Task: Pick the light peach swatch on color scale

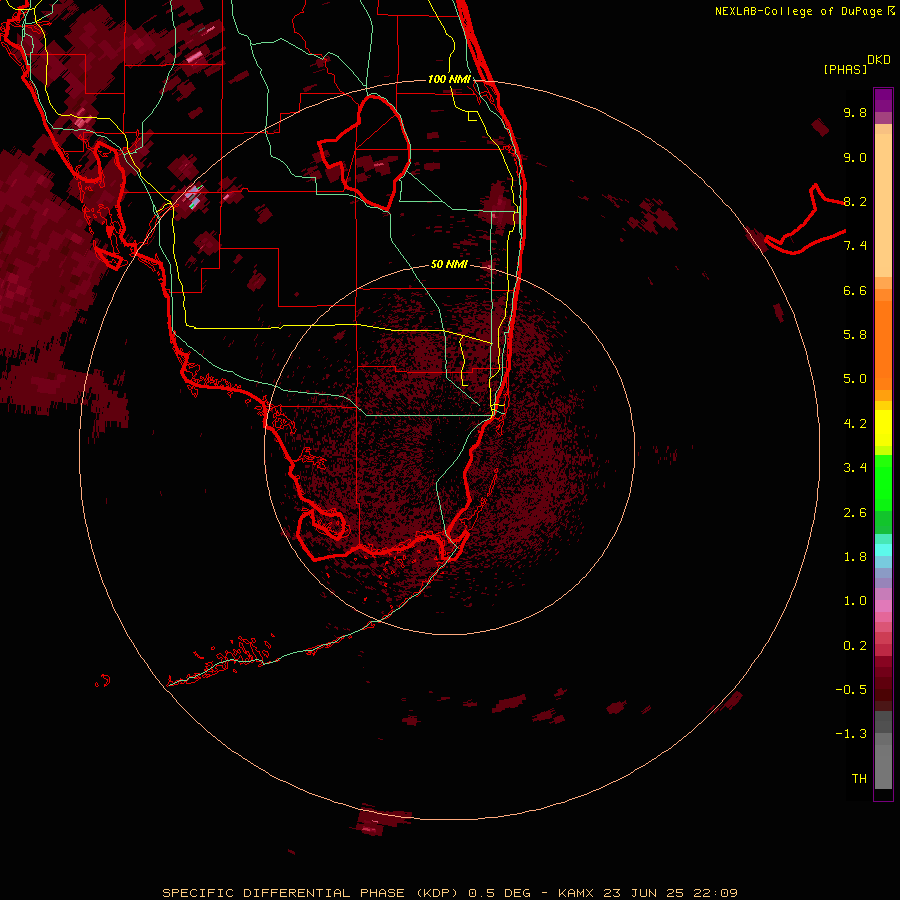Action: (x=883, y=205)
